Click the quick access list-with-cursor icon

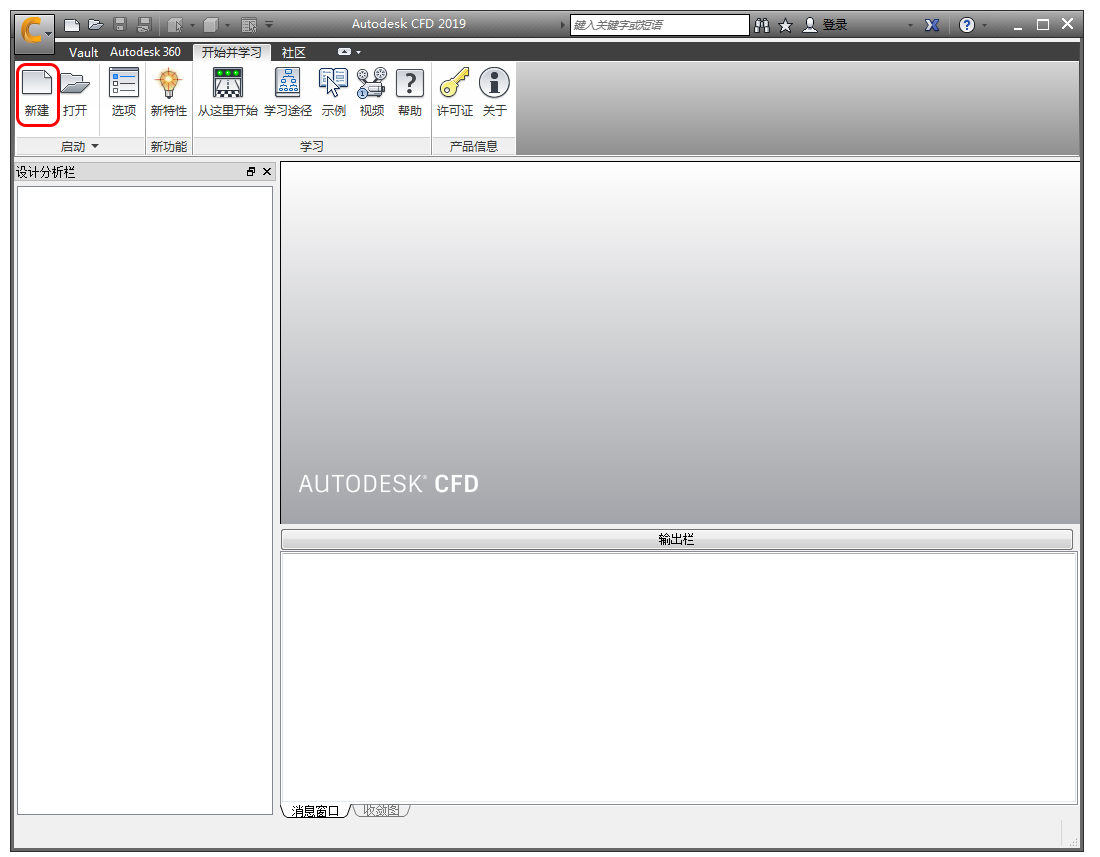(249, 25)
